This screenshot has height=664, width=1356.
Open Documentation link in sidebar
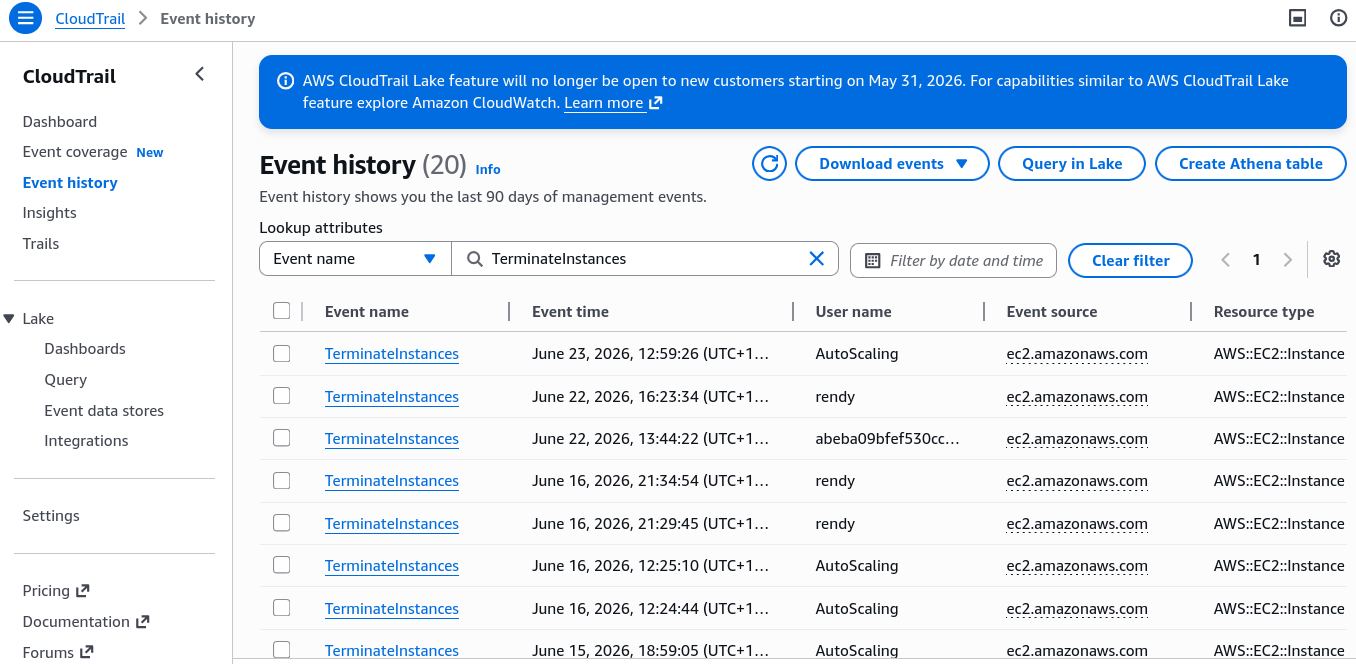click(x=86, y=622)
